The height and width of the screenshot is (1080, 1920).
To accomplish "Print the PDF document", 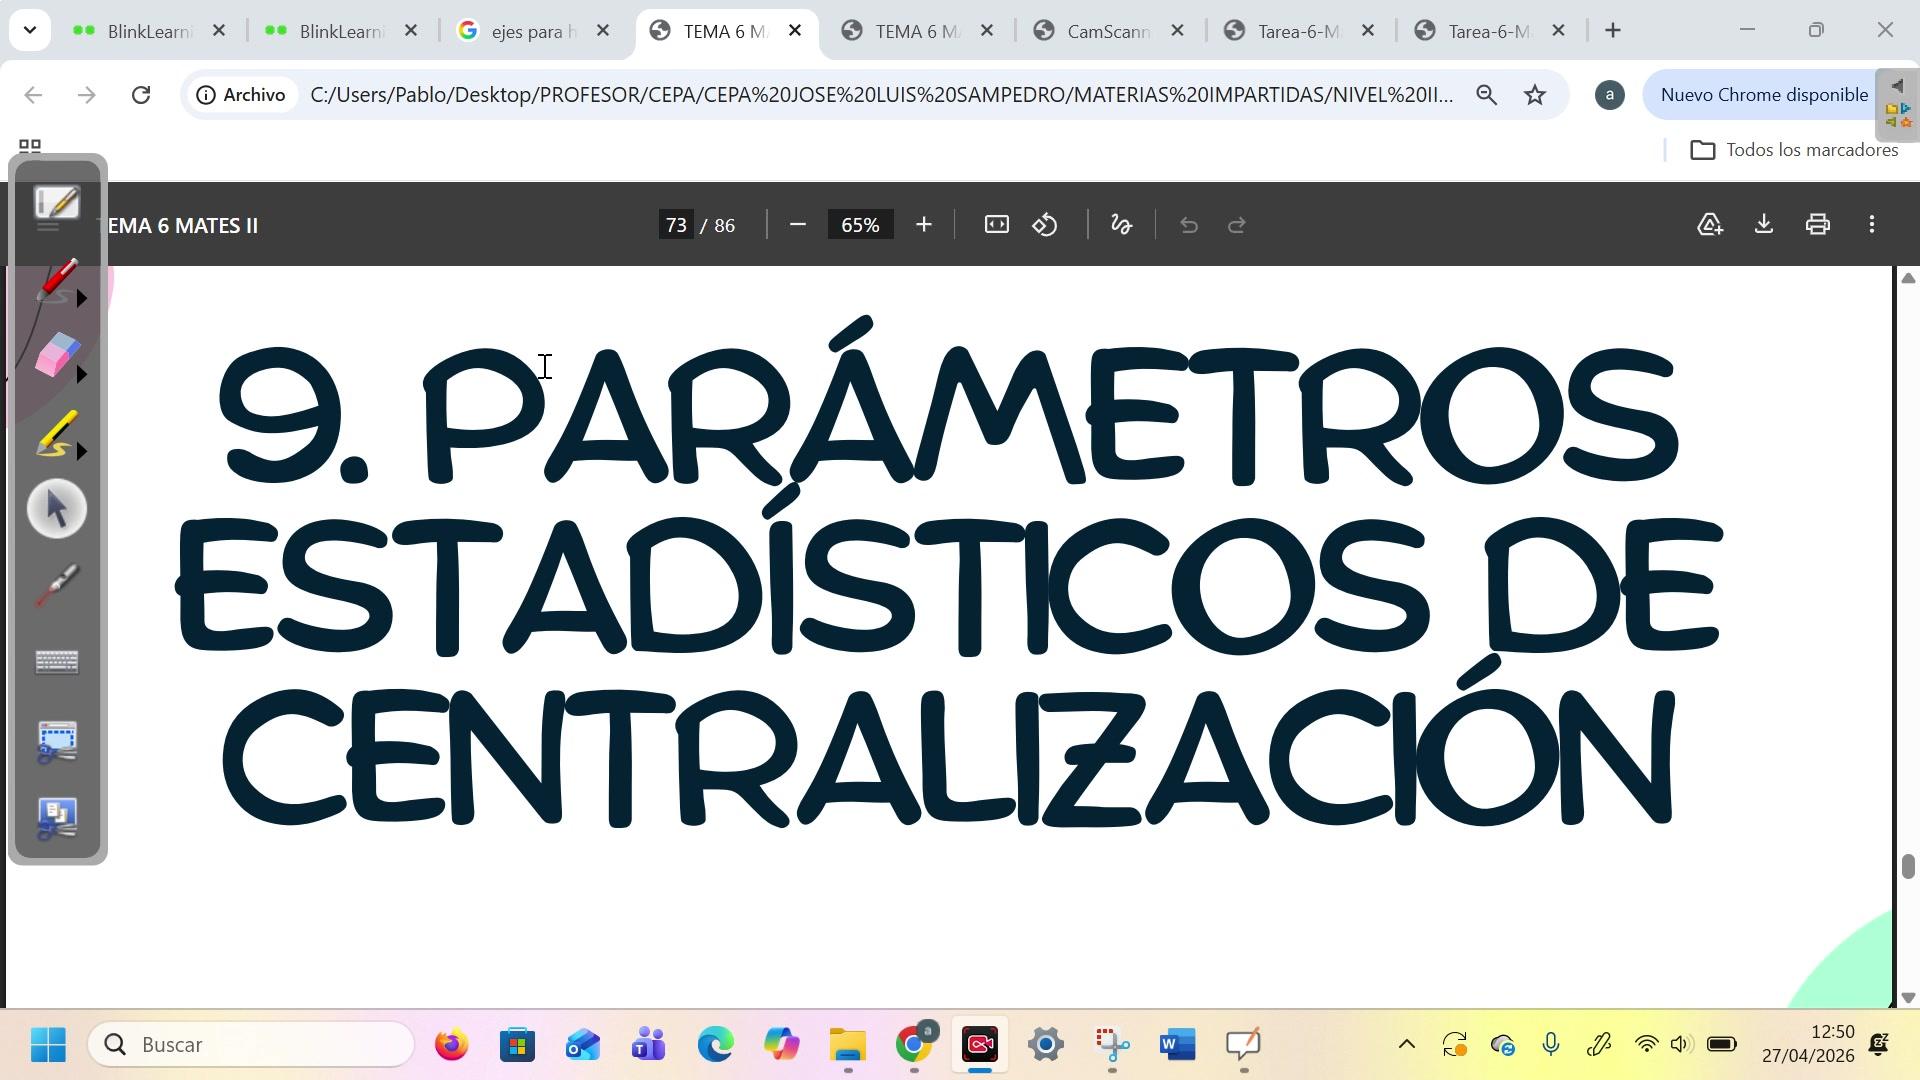I will 1818,225.
